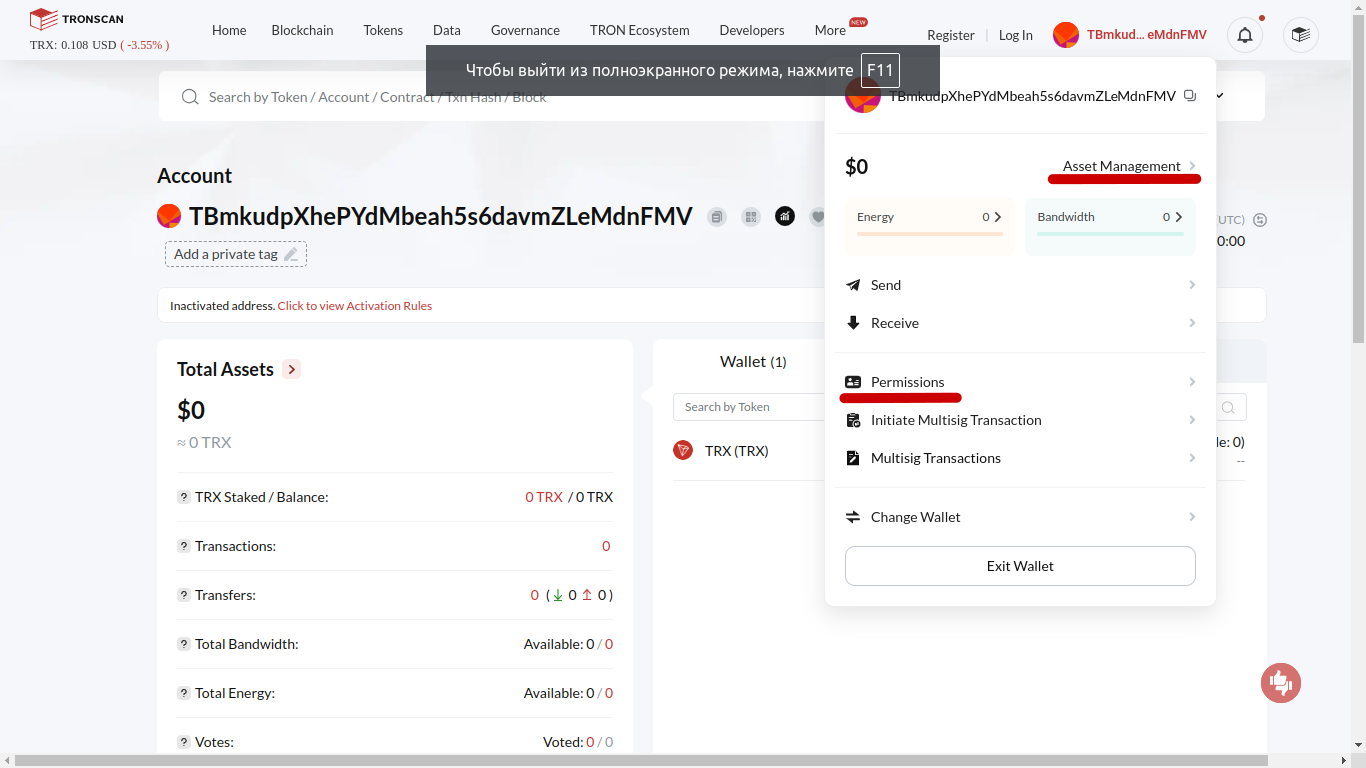
Task: Click Add a private tag
Action: tap(236, 254)
